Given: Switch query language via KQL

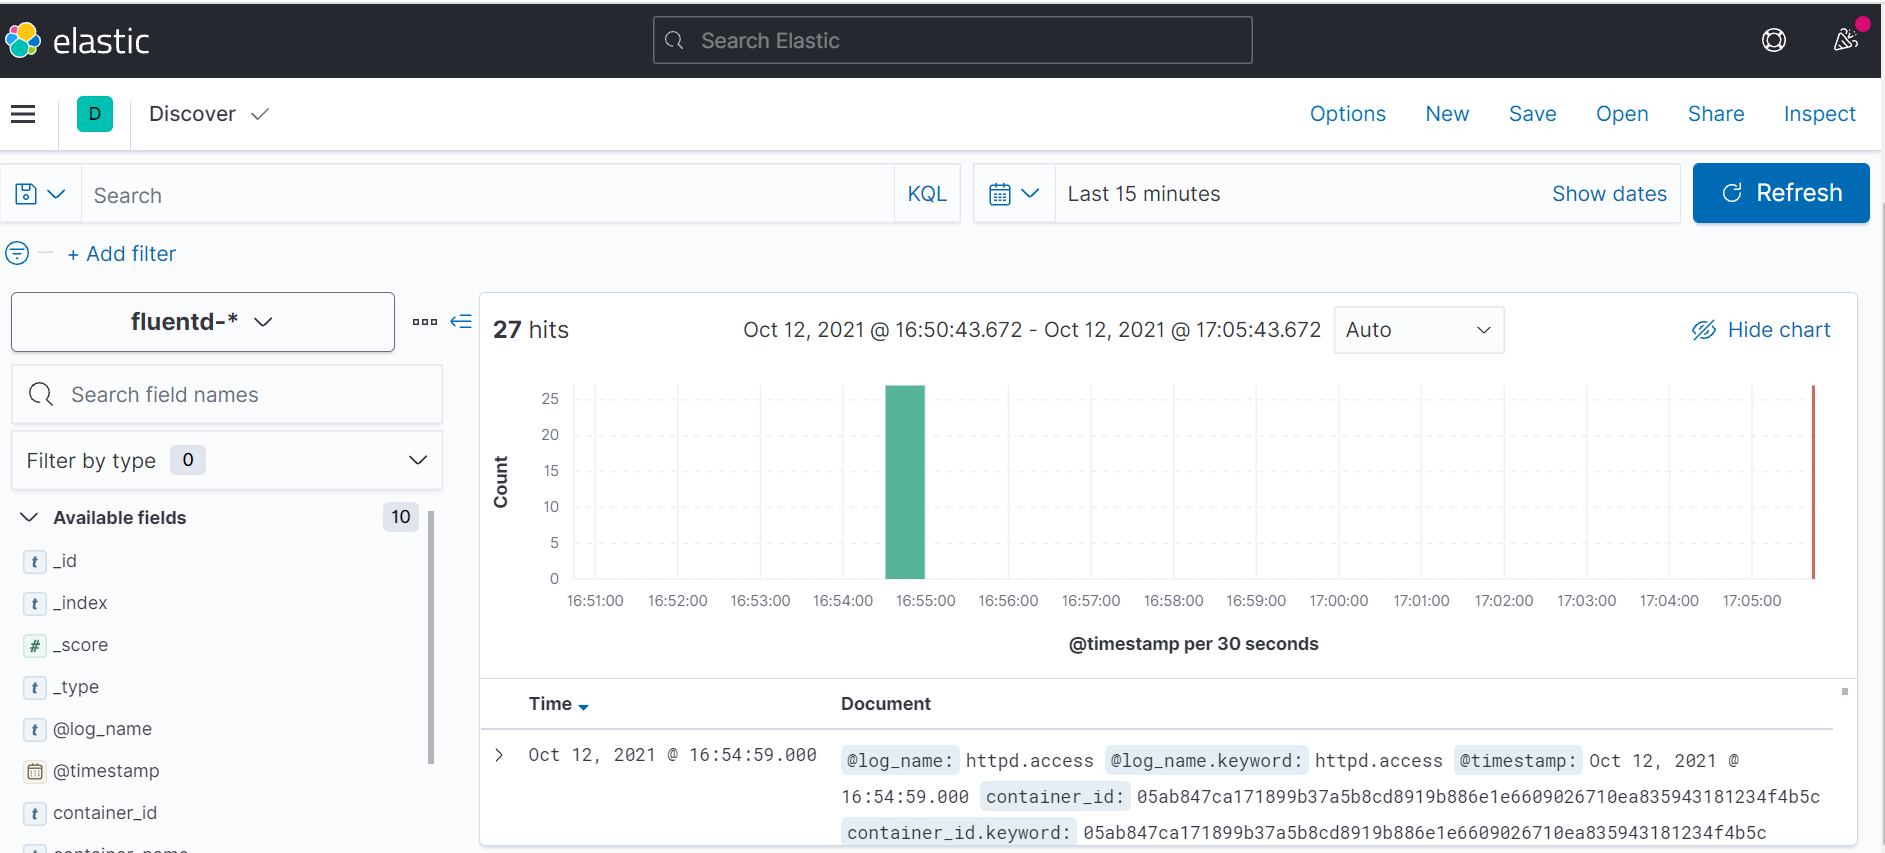Looking at the screenshot, I should (x=927, y=194).
